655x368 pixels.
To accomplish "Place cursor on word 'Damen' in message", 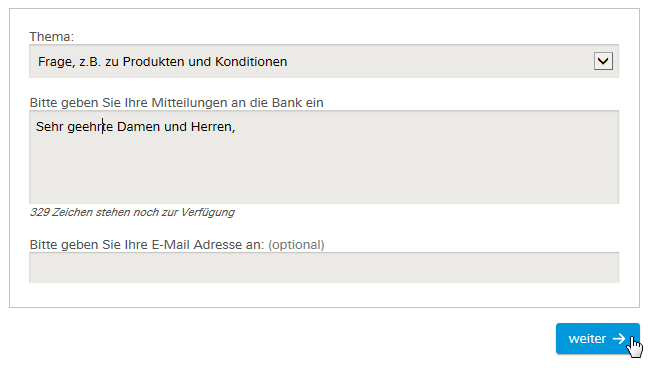I will tap(138, 127).
